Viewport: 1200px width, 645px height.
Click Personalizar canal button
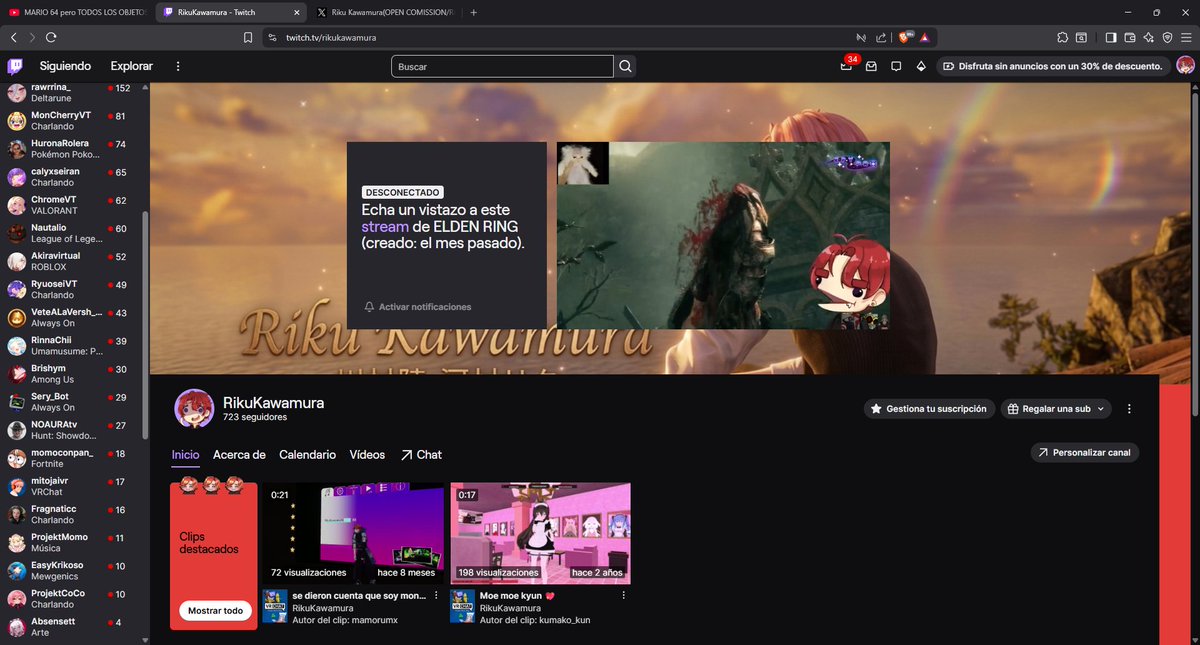click(1085, 453)
